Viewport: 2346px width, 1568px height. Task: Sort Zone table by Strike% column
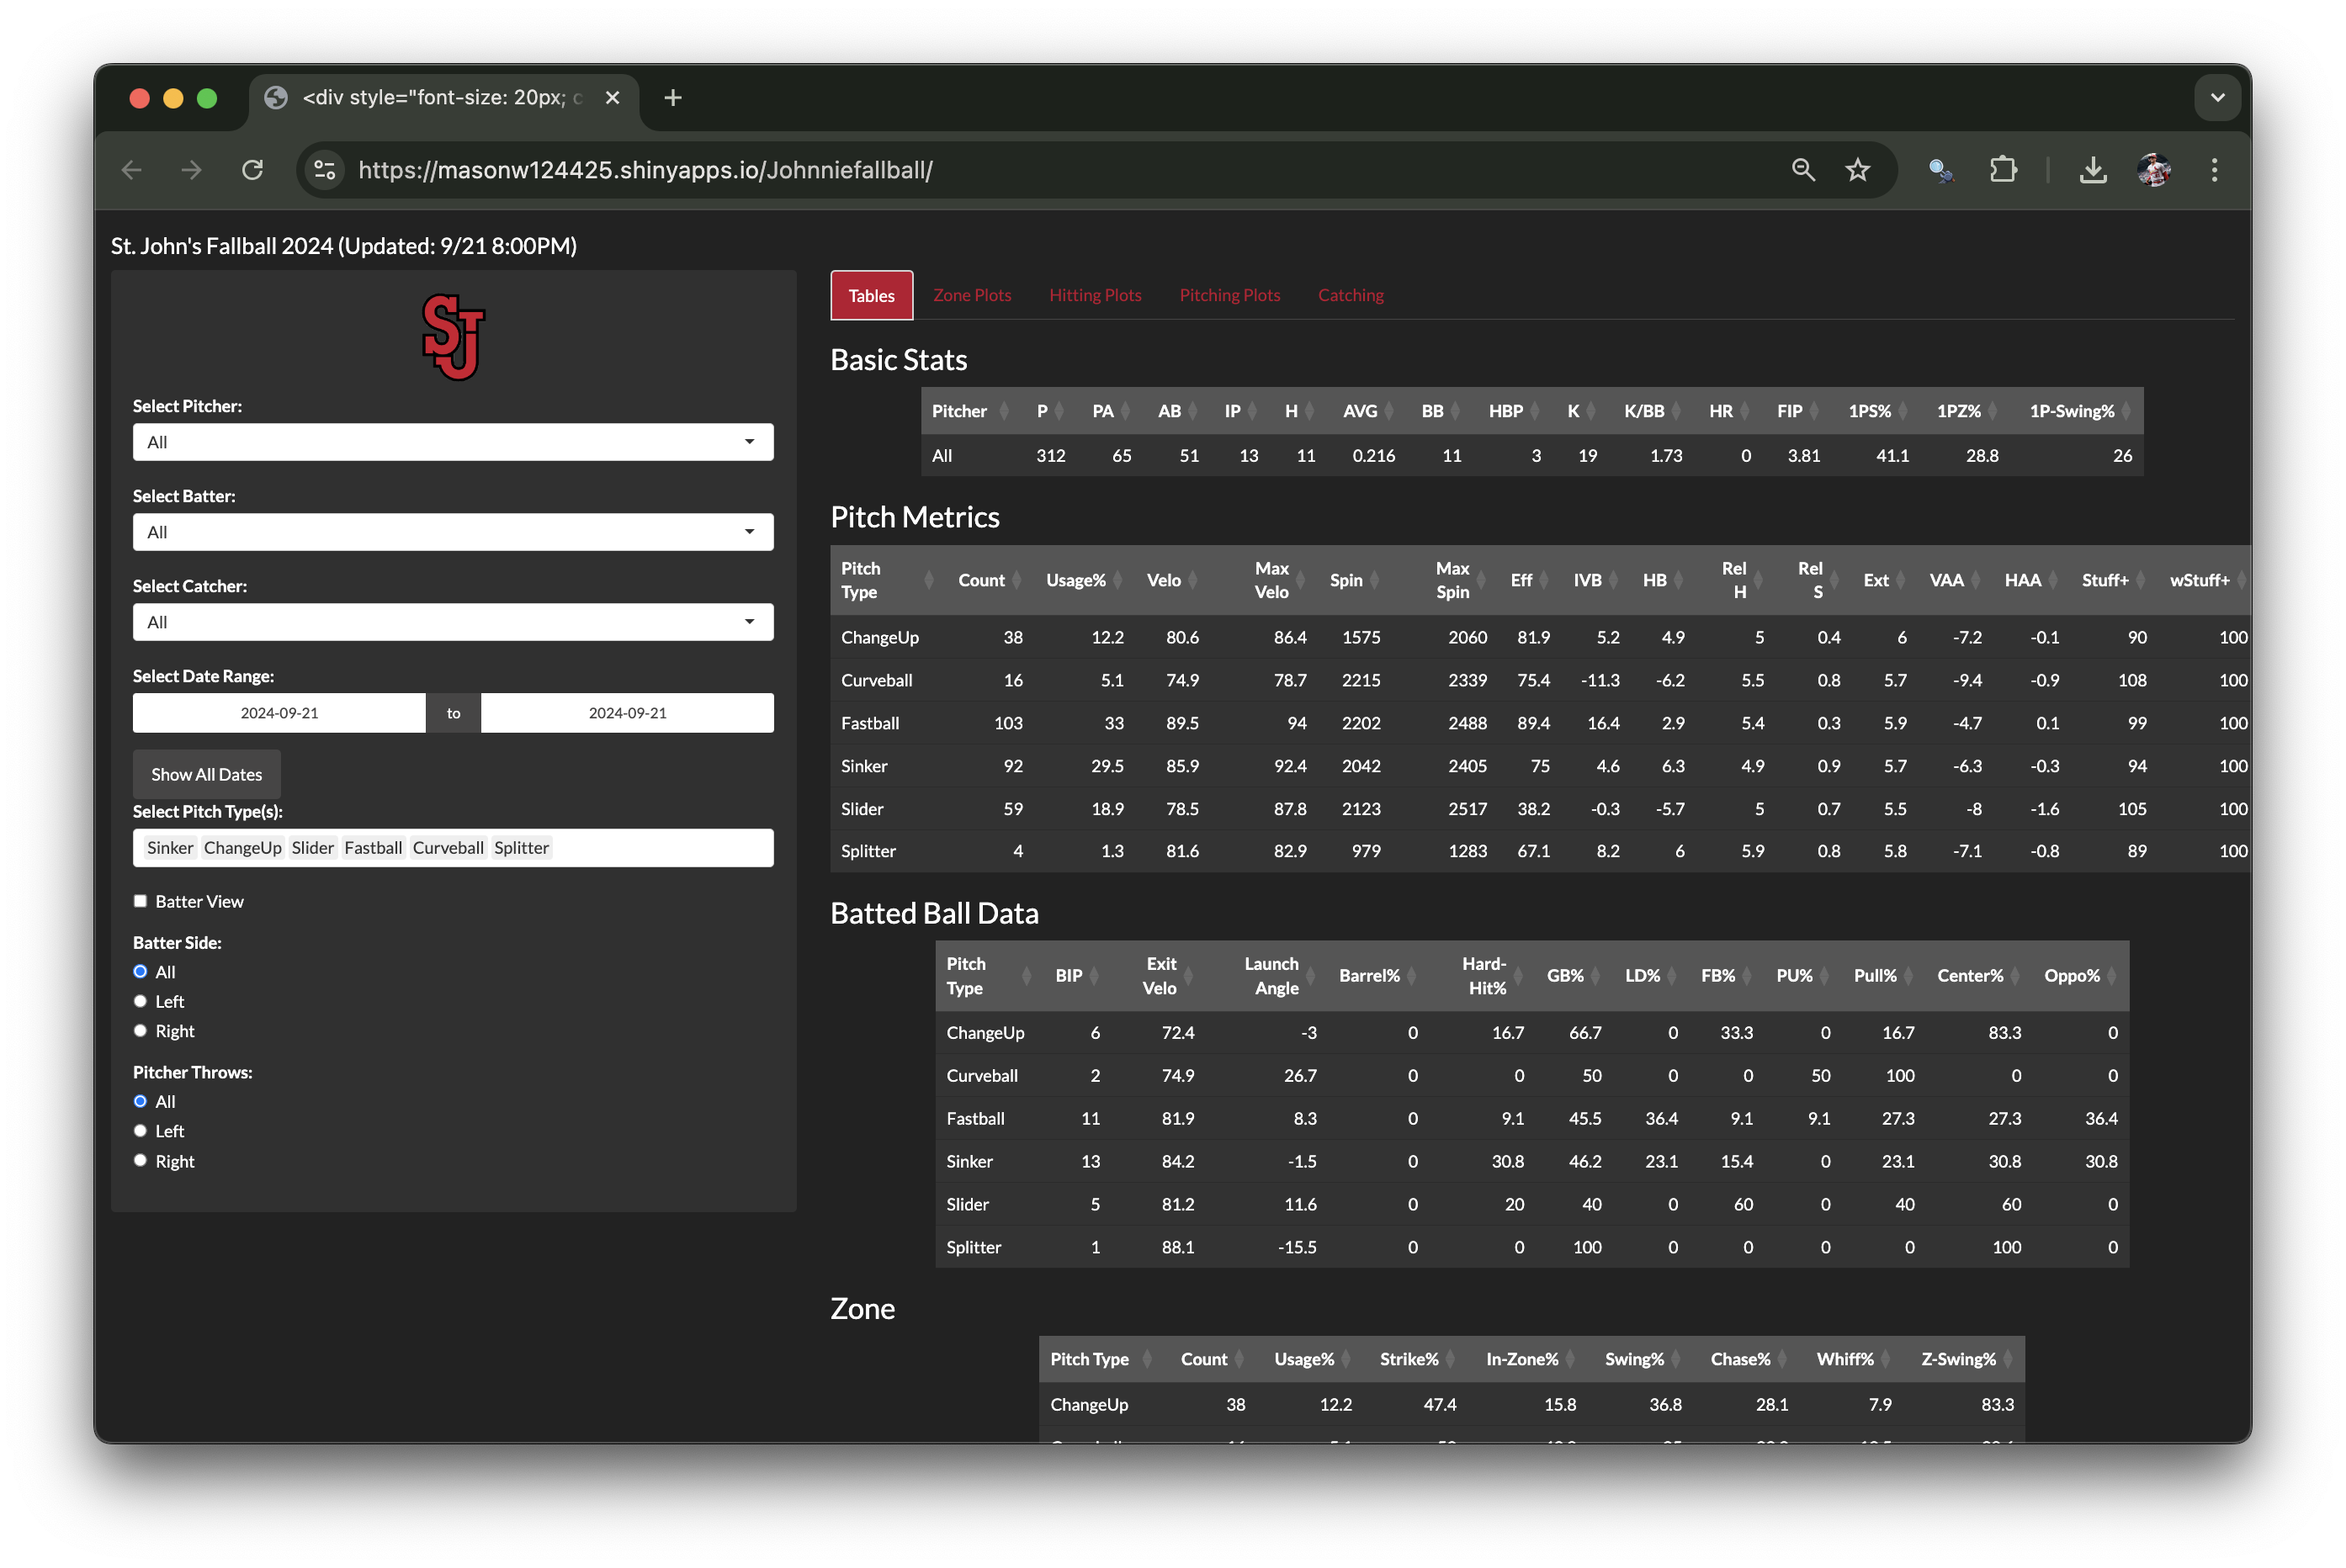[x=1417, y=1359]
